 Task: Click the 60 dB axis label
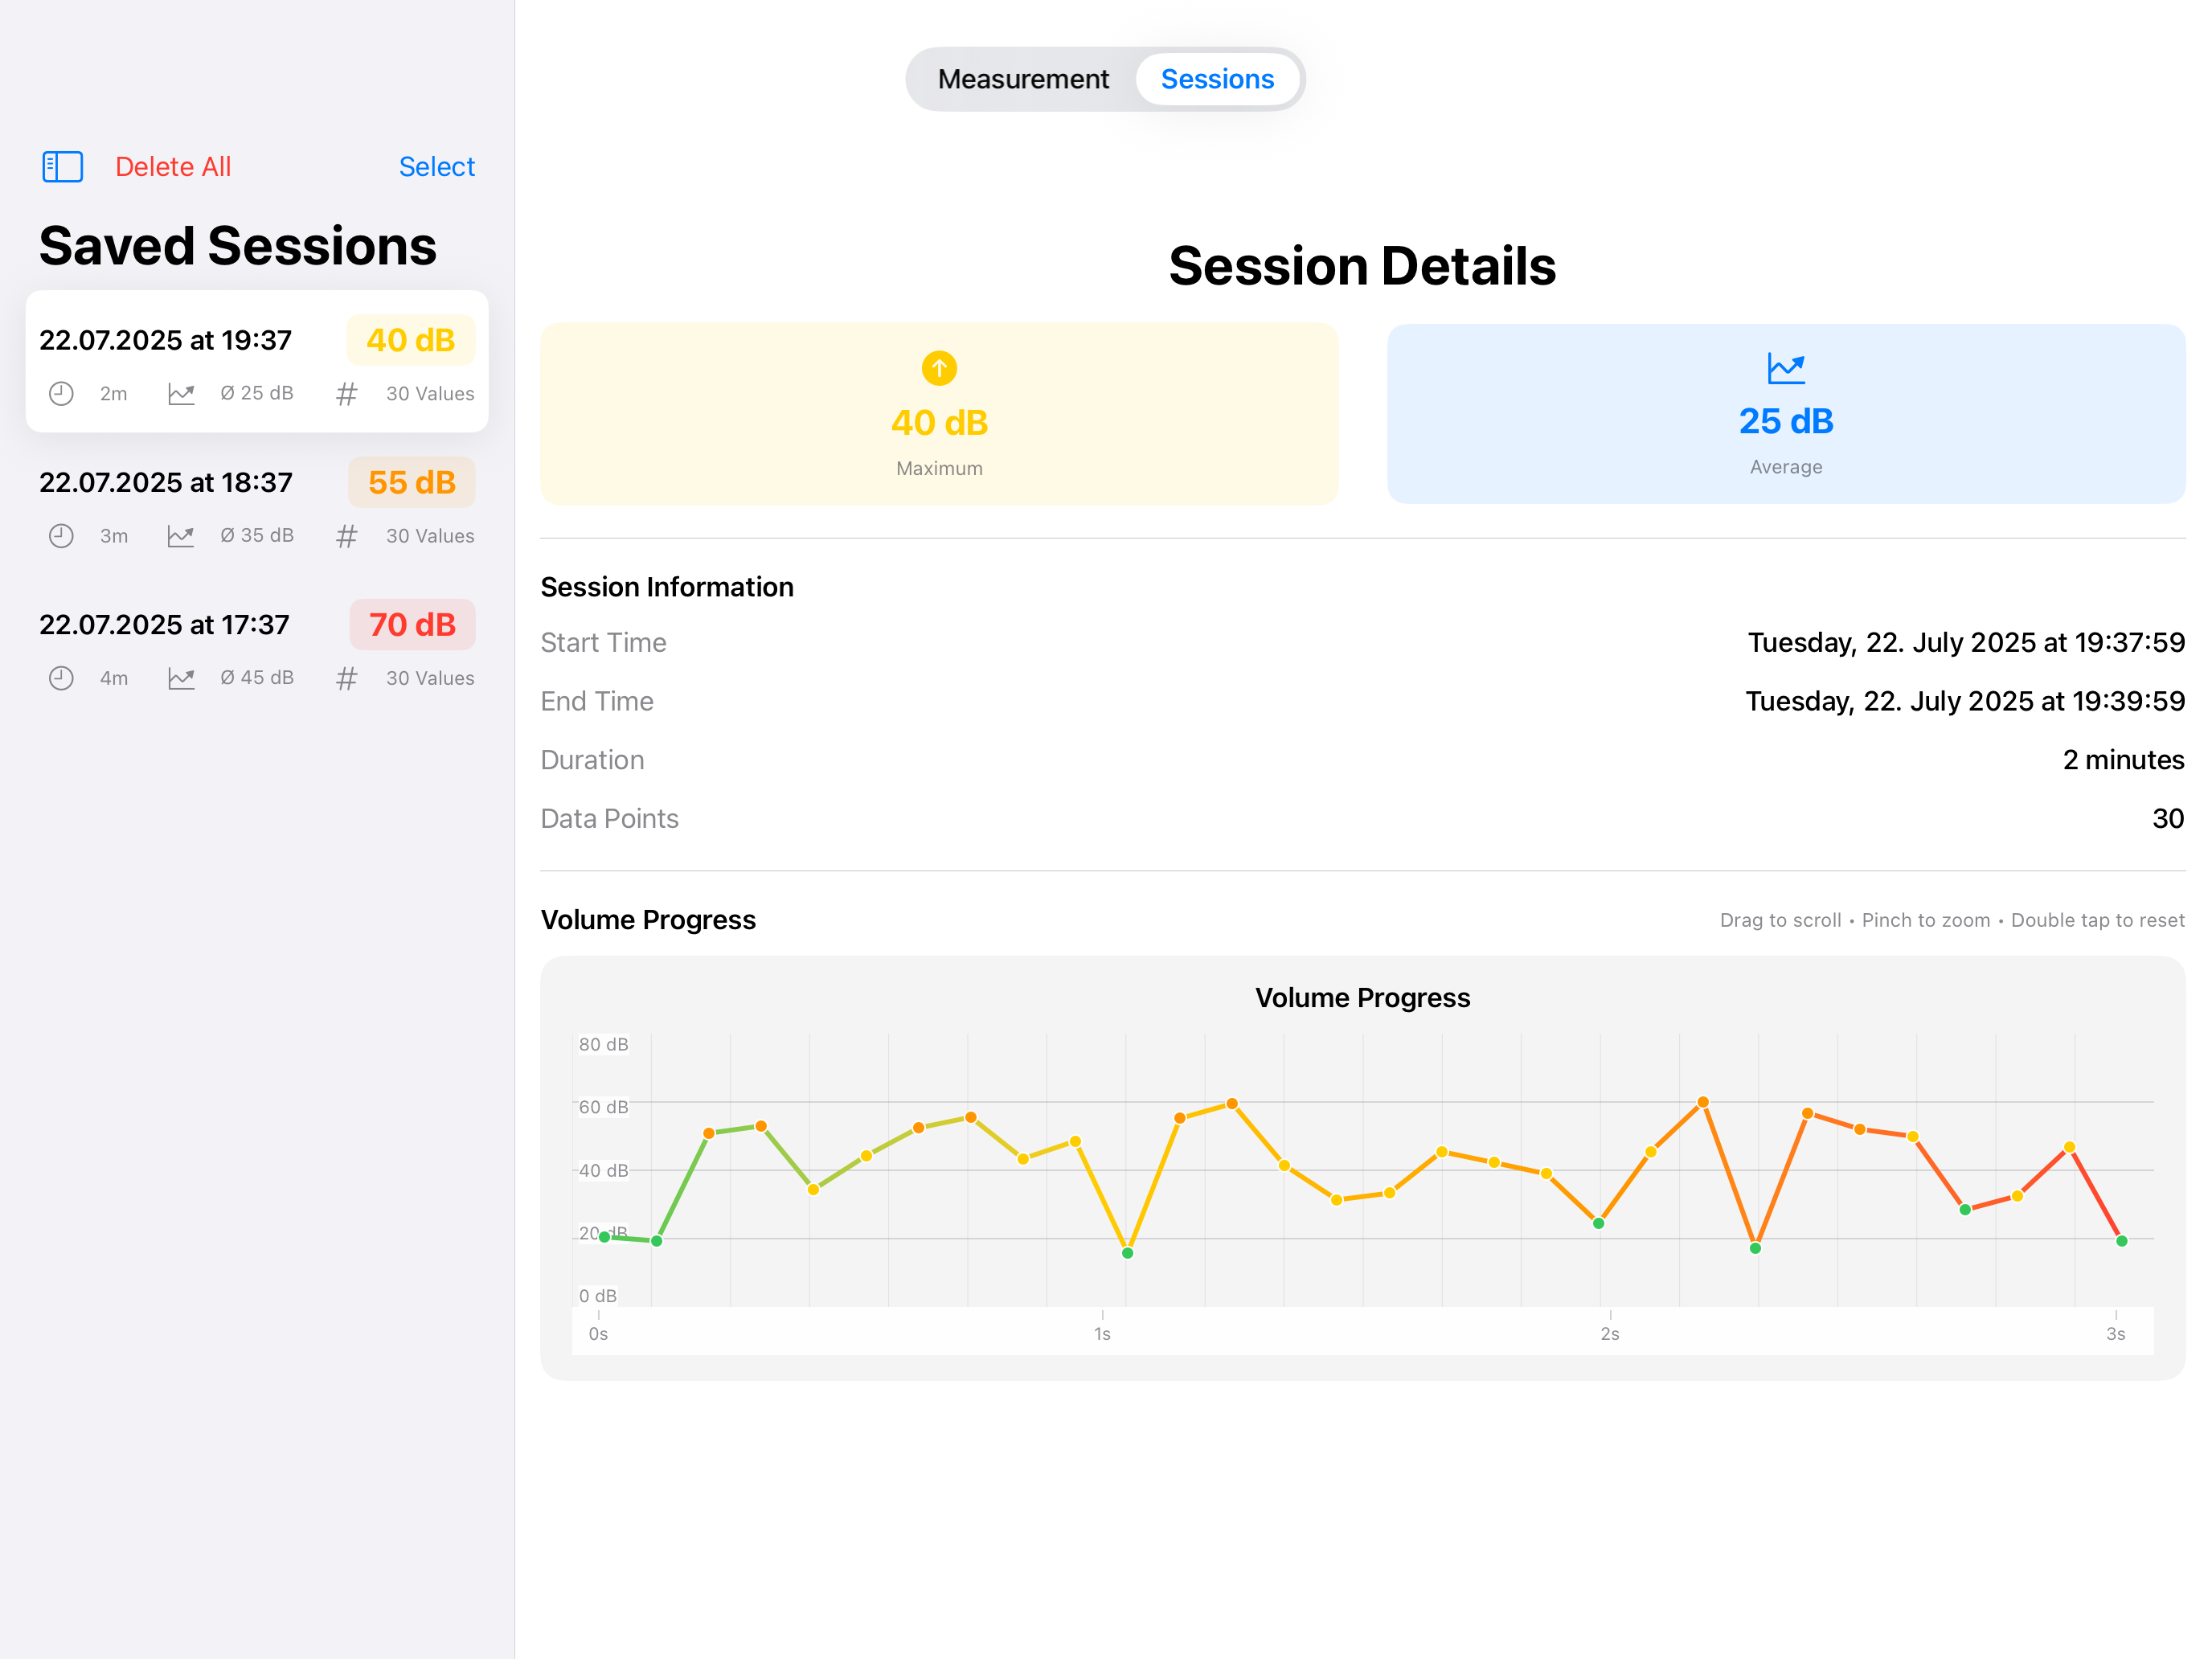tap(603, 1107)
